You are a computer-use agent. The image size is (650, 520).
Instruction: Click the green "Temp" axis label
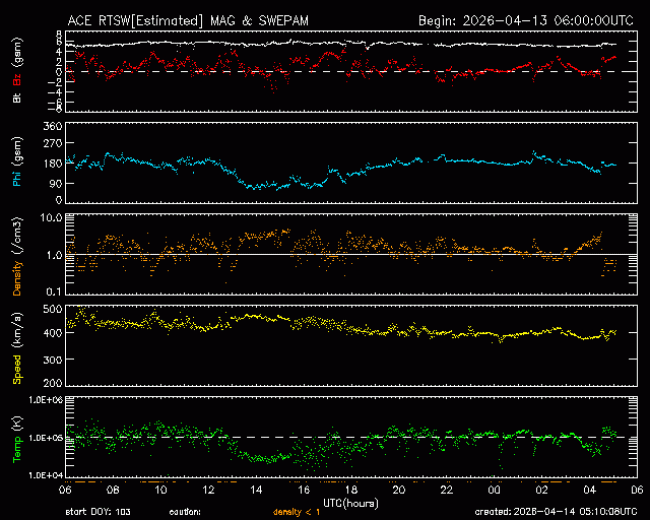[x=17, y=450]
